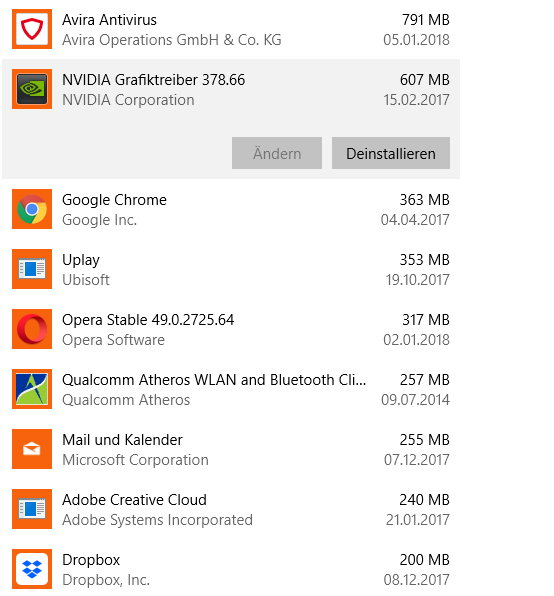Select the NVIDIA Grafiktreiber 378.66 name
Viewport: 554px width, 596px height.
154,80
